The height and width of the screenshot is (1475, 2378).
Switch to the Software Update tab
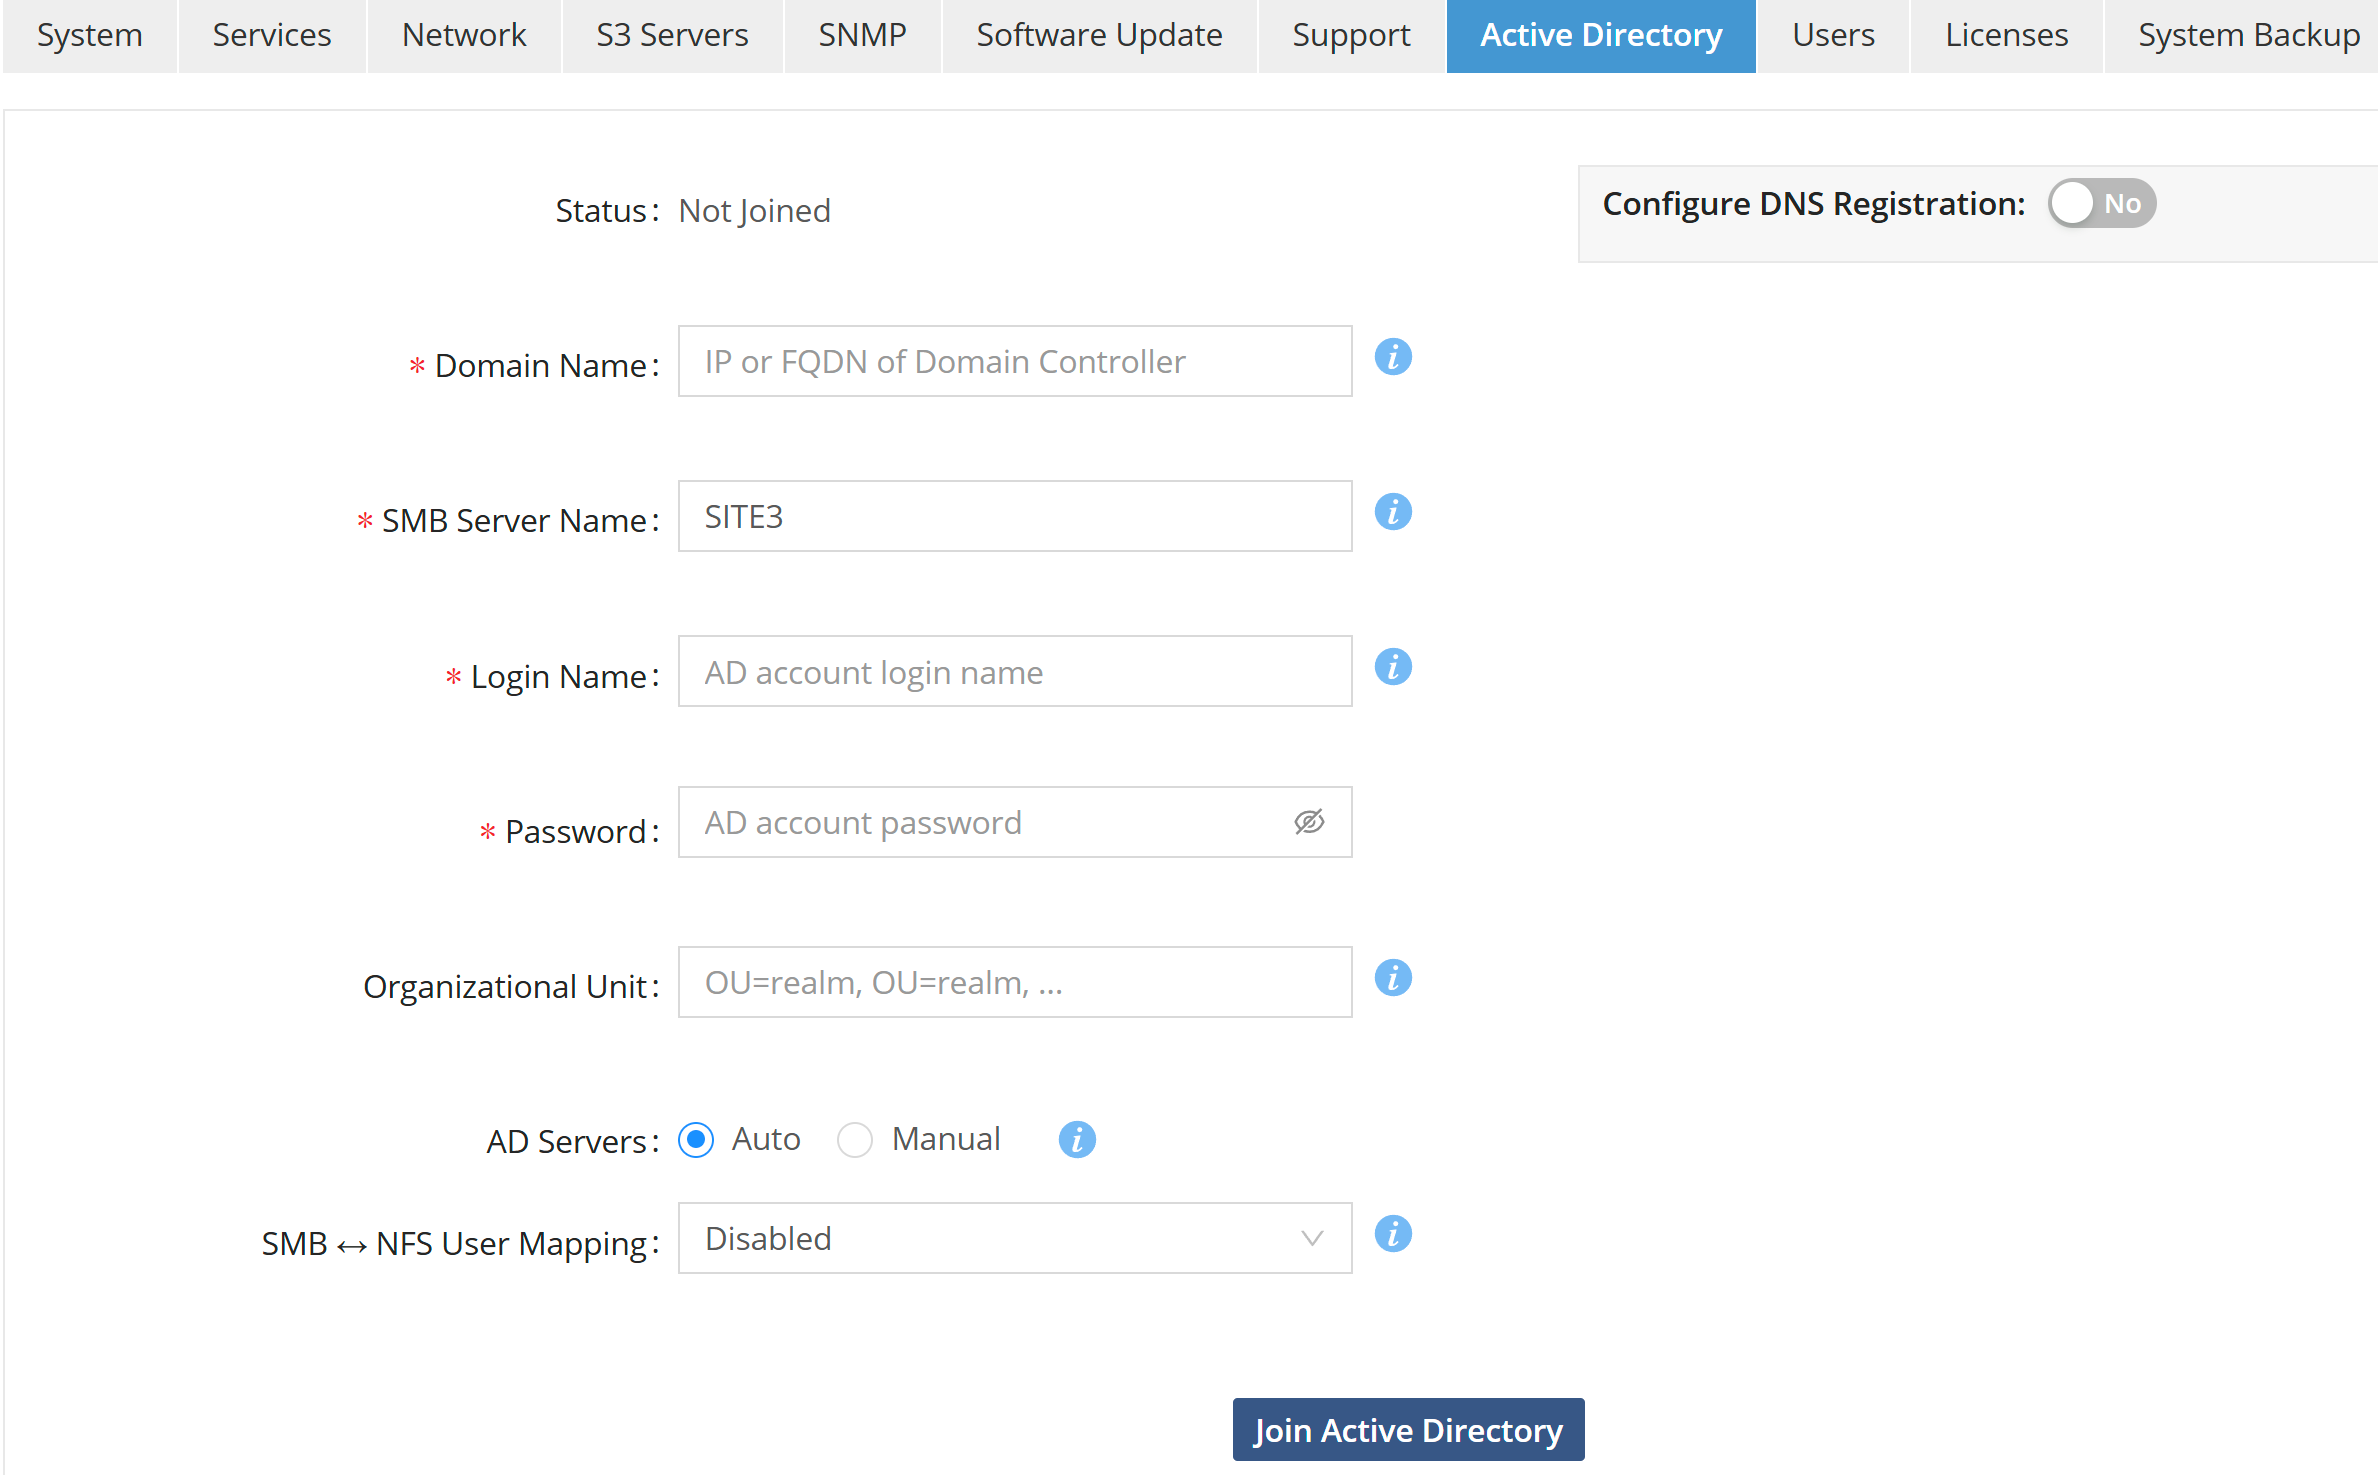pyautogui.click(x=1099, y=36)
